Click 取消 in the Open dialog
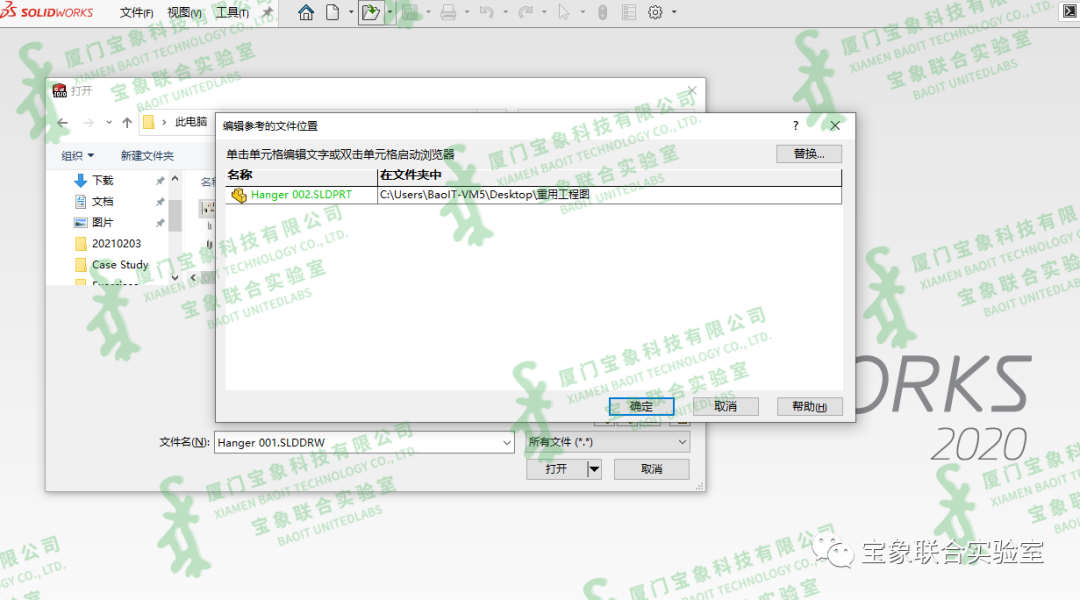The image size is (1080, 600). click(x=652, y=469)
